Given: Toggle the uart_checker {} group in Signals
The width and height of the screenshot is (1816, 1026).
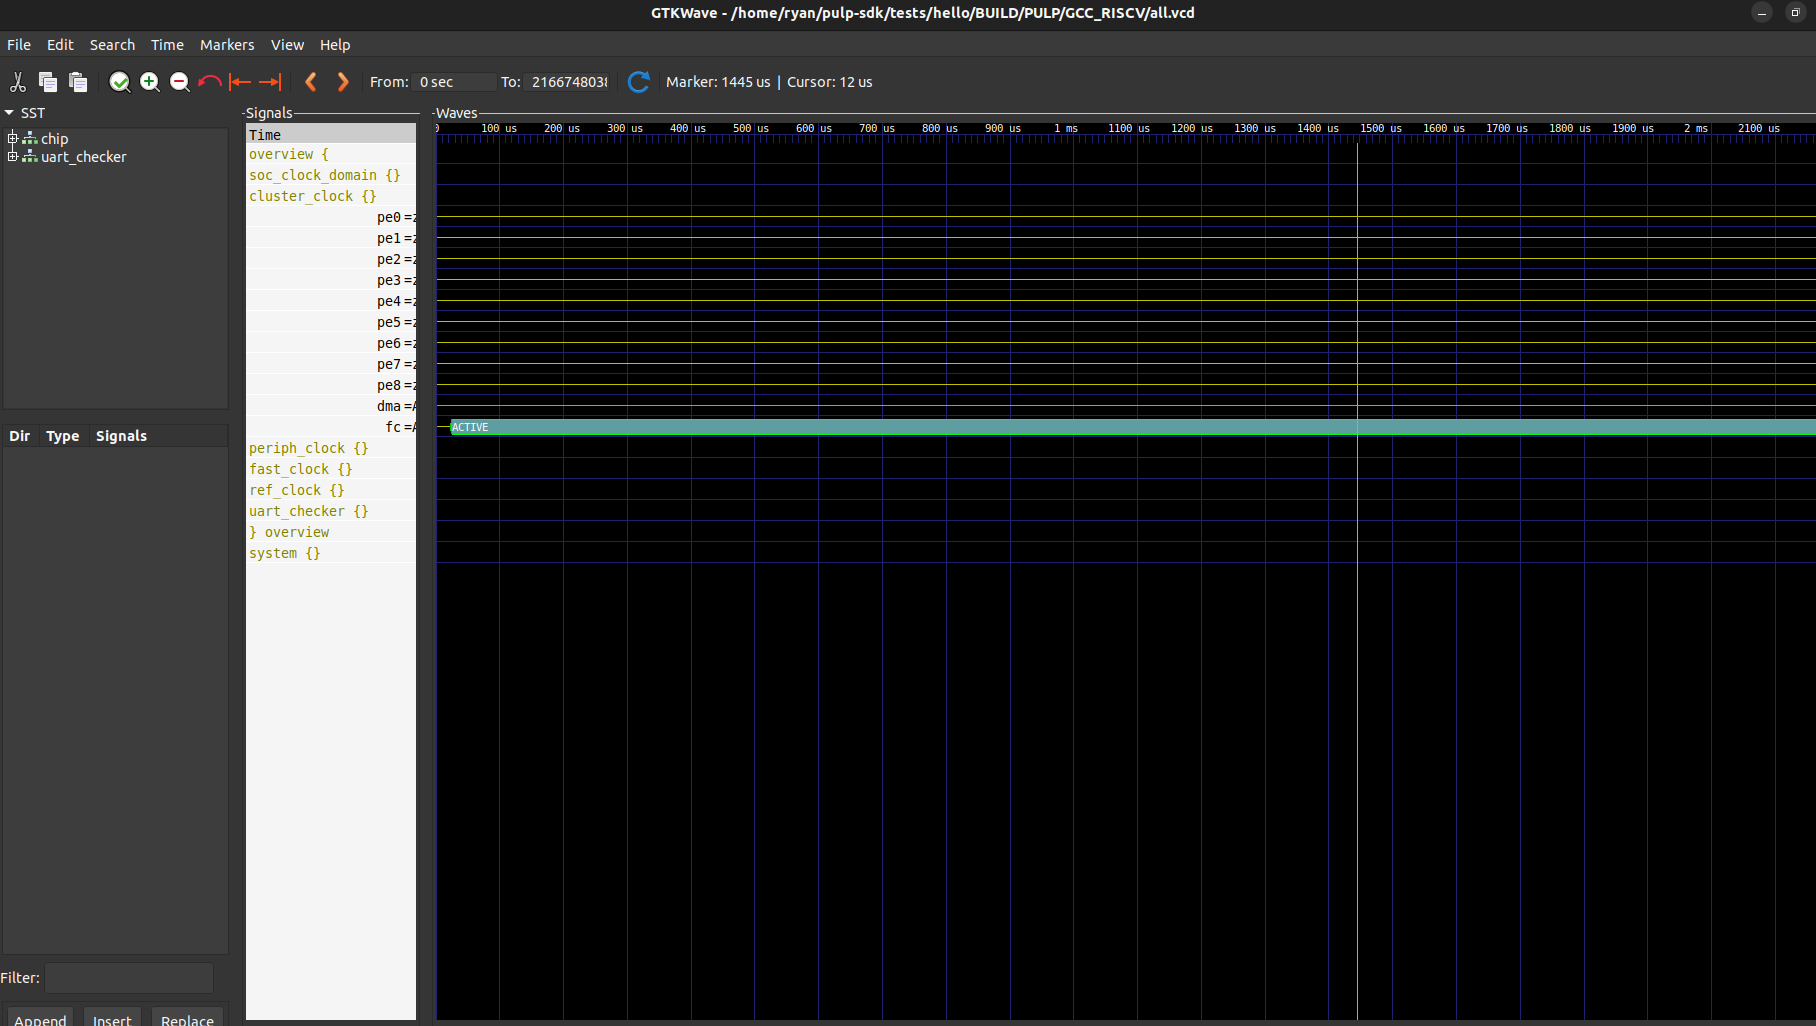Looking at the screenshot, I should click(x=331, y=511).
